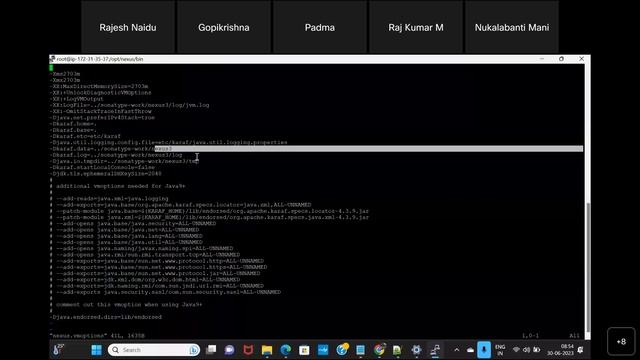Switch to PuTTY session taskbar icon
The width and height of the screenshot is (640, 360).
pos(435,350)
